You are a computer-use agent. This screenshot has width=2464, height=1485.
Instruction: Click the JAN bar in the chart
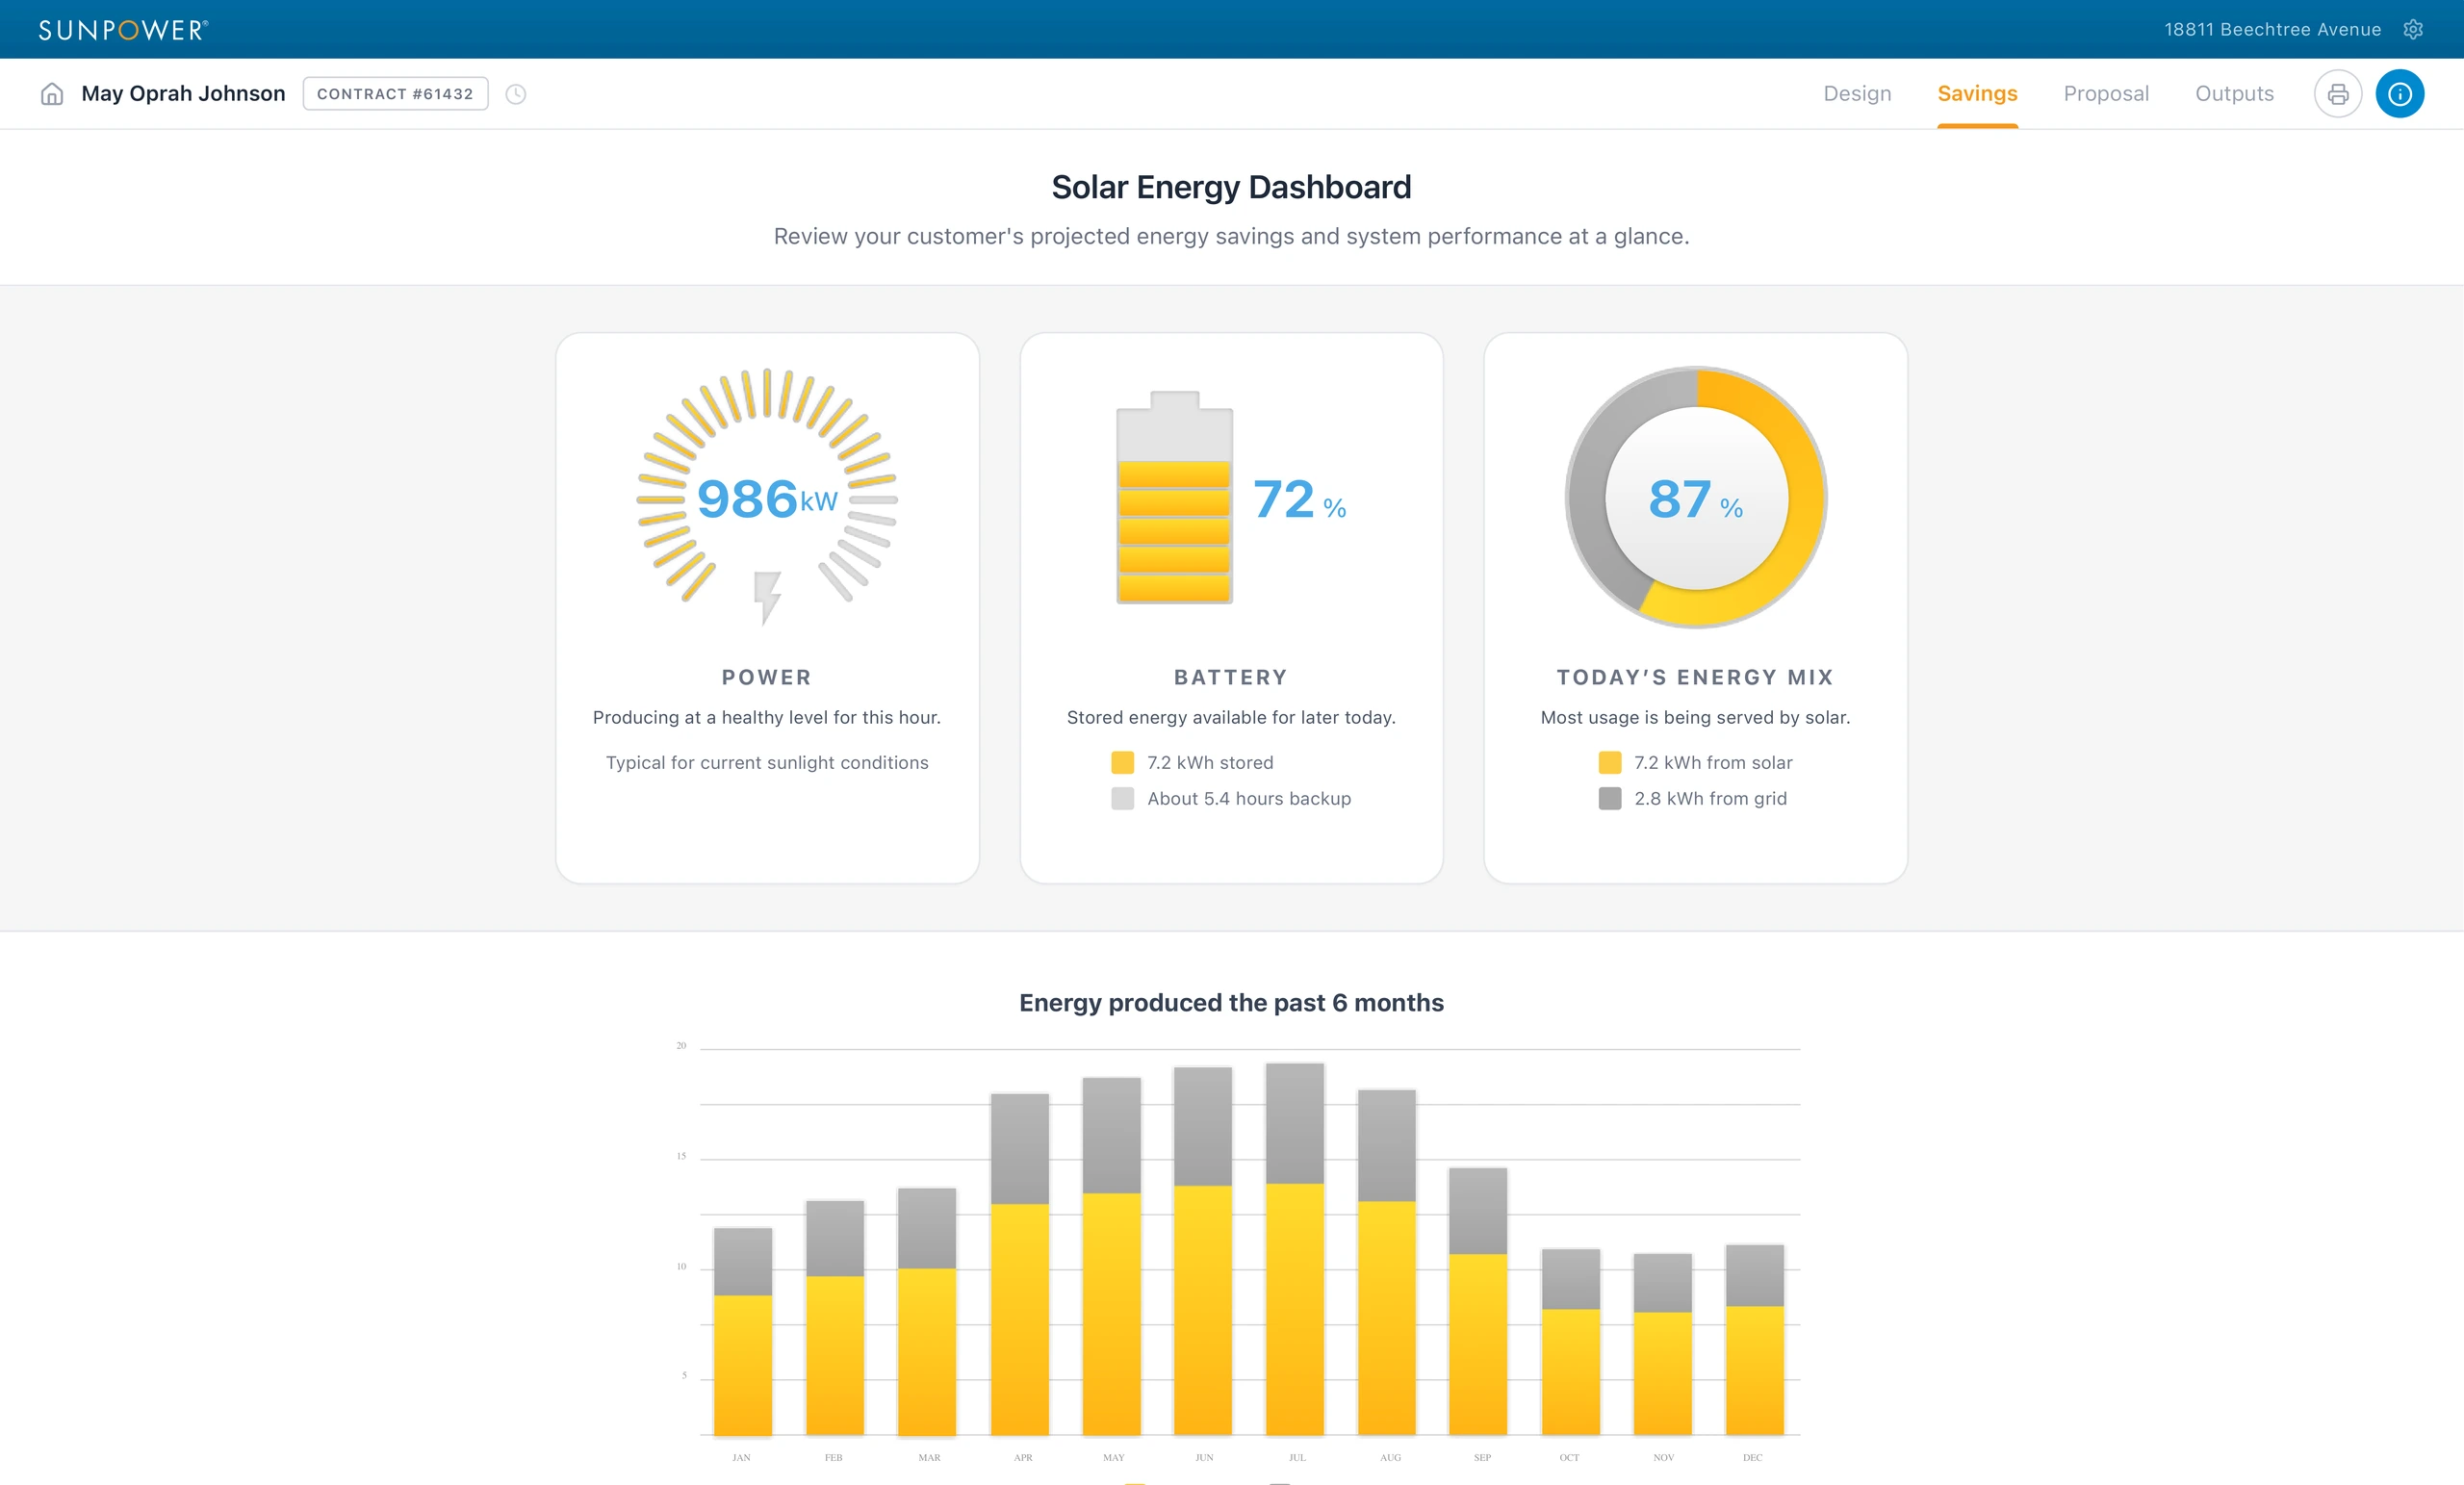[742, 1332]
